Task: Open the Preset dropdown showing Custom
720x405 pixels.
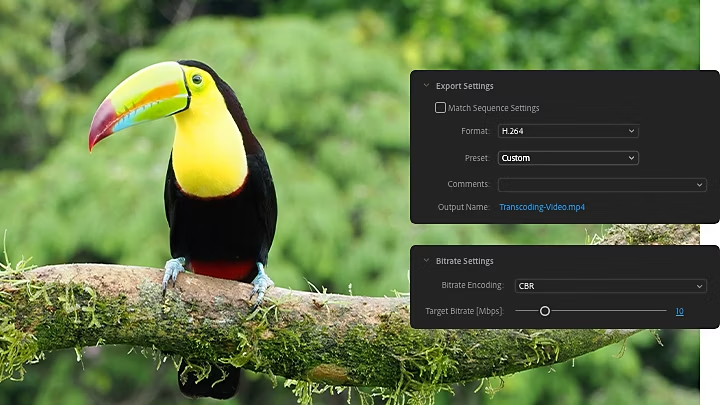Action: 568,158
